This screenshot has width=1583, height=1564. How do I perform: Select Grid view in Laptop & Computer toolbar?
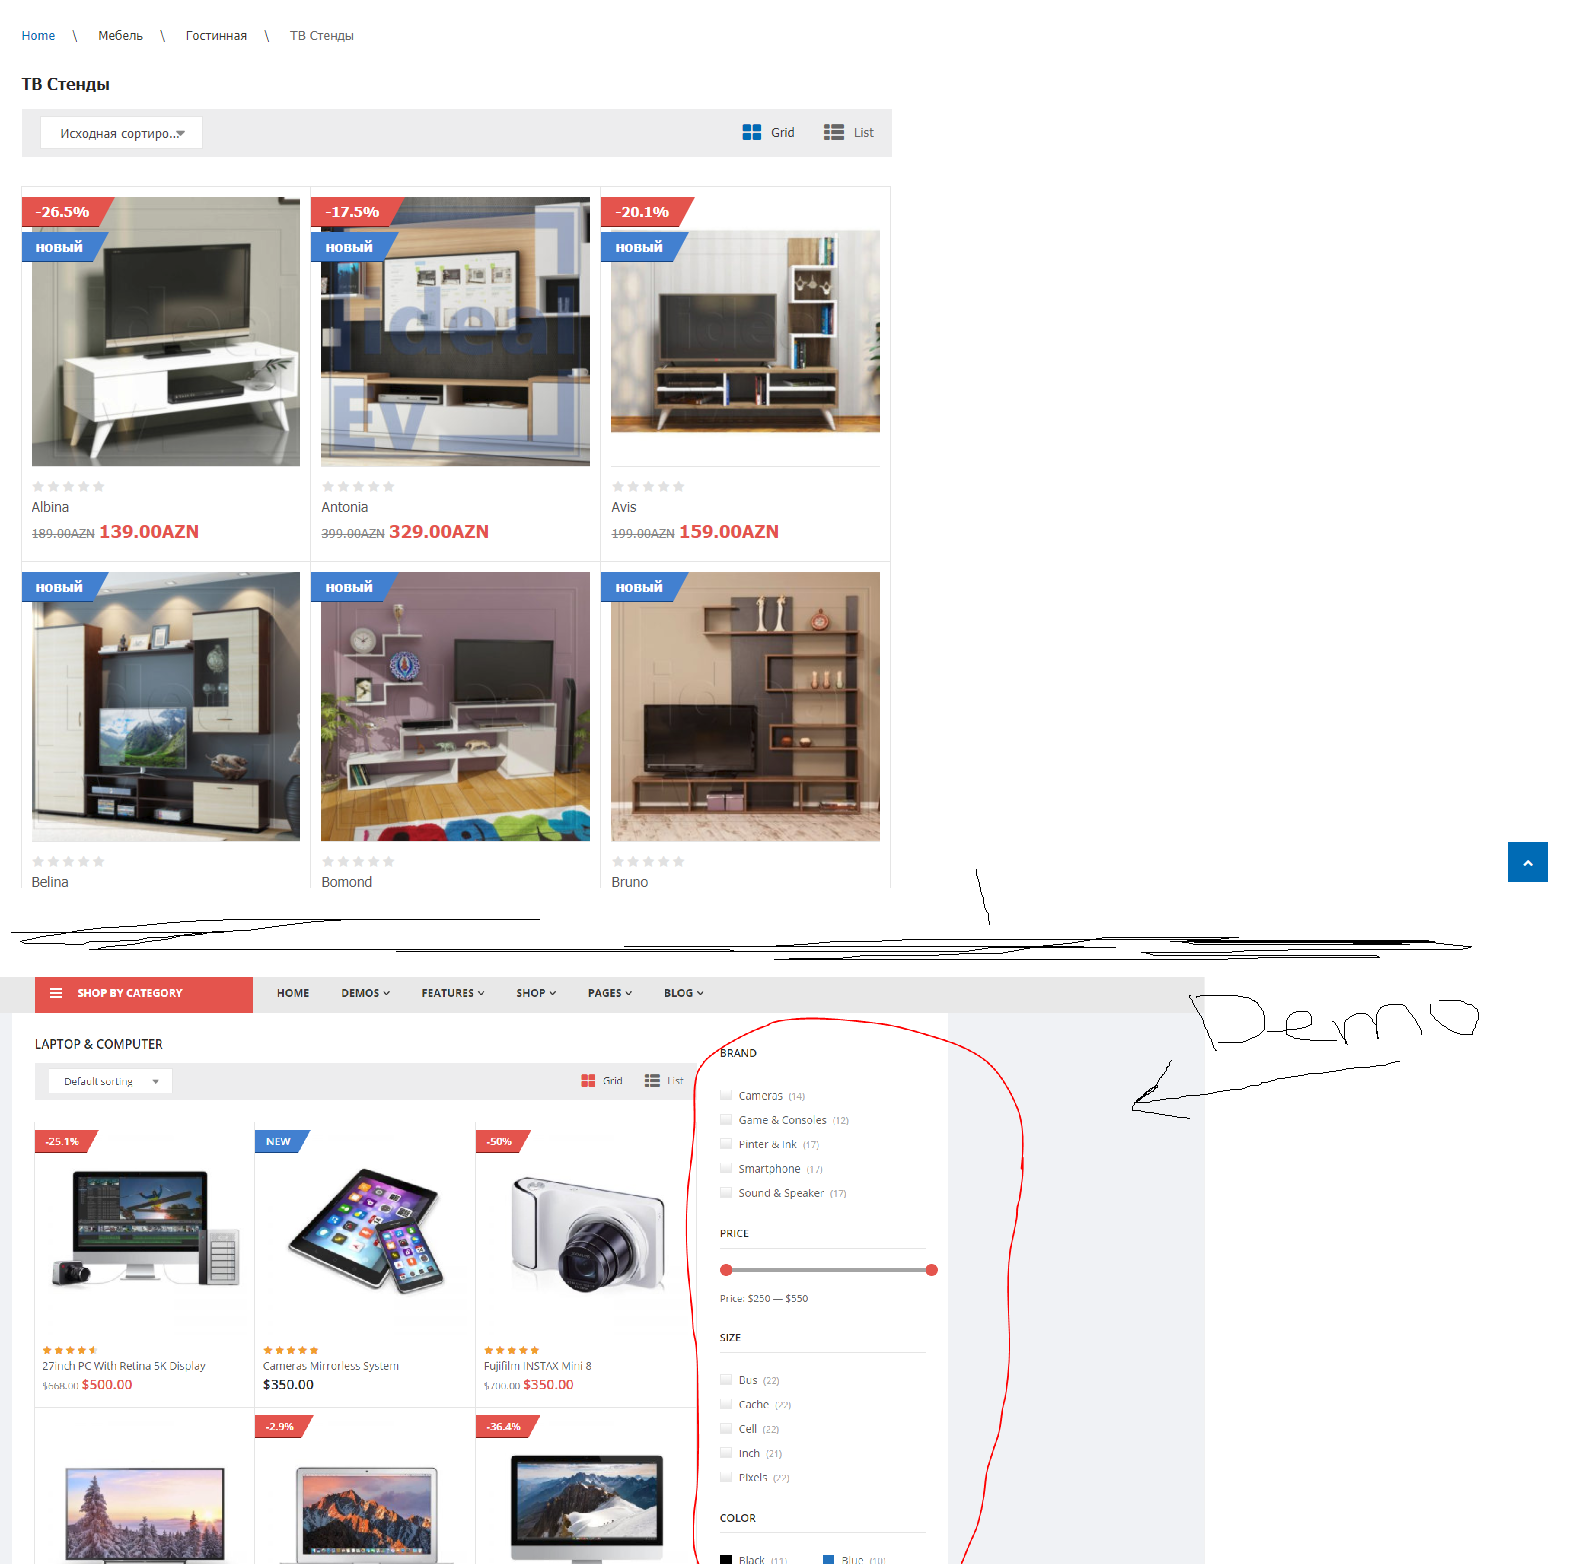tap(602, 1081)
